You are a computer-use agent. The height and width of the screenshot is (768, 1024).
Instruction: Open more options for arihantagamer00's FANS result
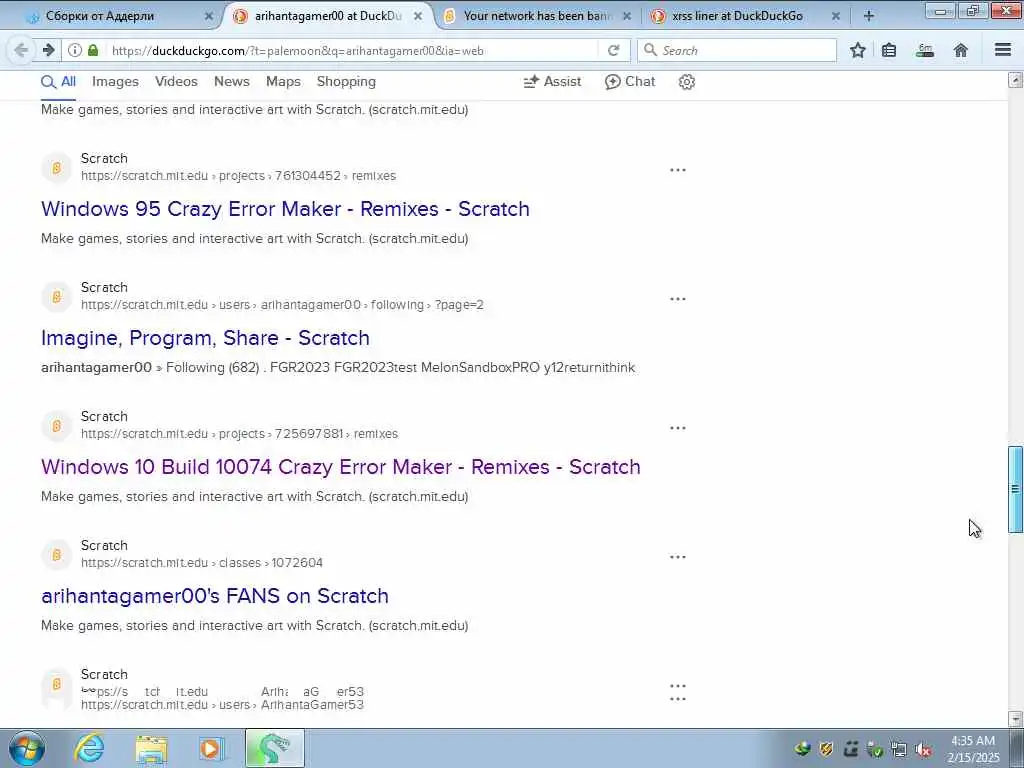(678, 557)
